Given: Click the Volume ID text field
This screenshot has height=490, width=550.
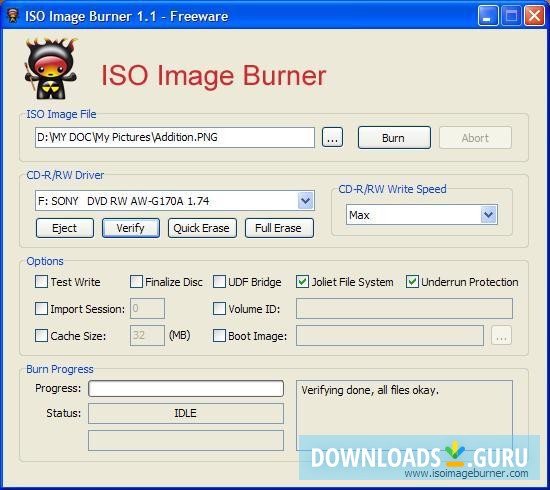Looking at the screenshot, I should click(404, 309).
